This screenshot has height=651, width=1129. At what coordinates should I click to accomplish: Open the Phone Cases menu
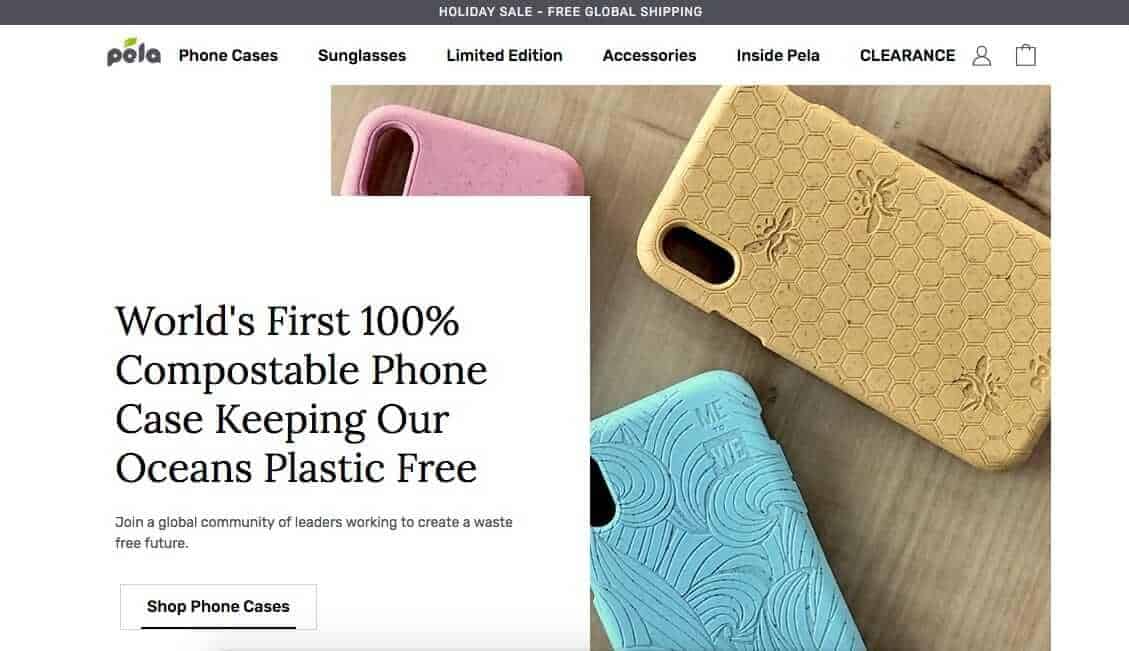pos(228,55)
